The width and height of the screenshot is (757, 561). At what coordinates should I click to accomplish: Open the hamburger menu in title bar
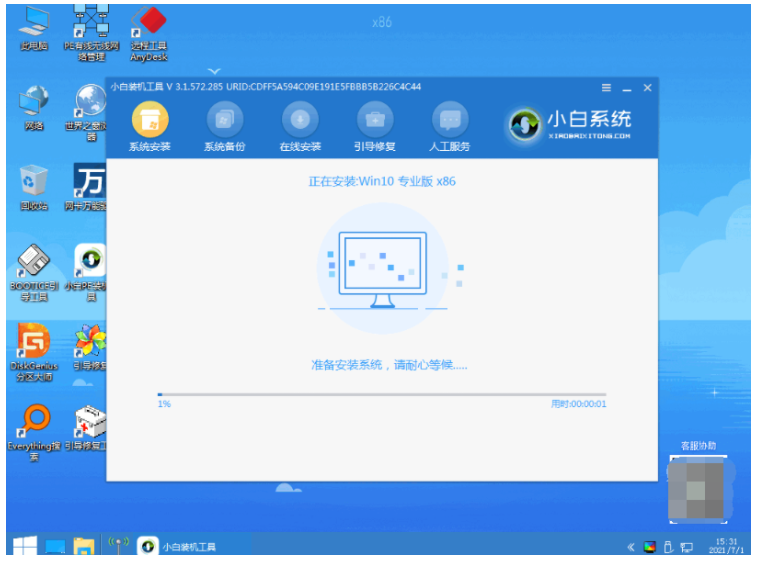[606, 88]
